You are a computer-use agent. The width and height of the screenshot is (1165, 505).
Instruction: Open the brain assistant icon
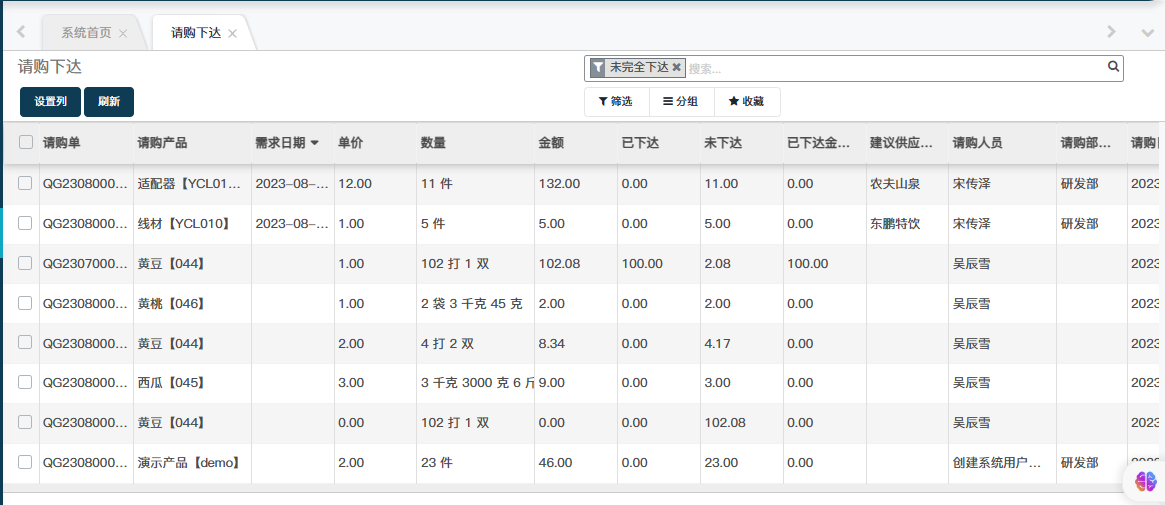click(x=1145, y=481)
